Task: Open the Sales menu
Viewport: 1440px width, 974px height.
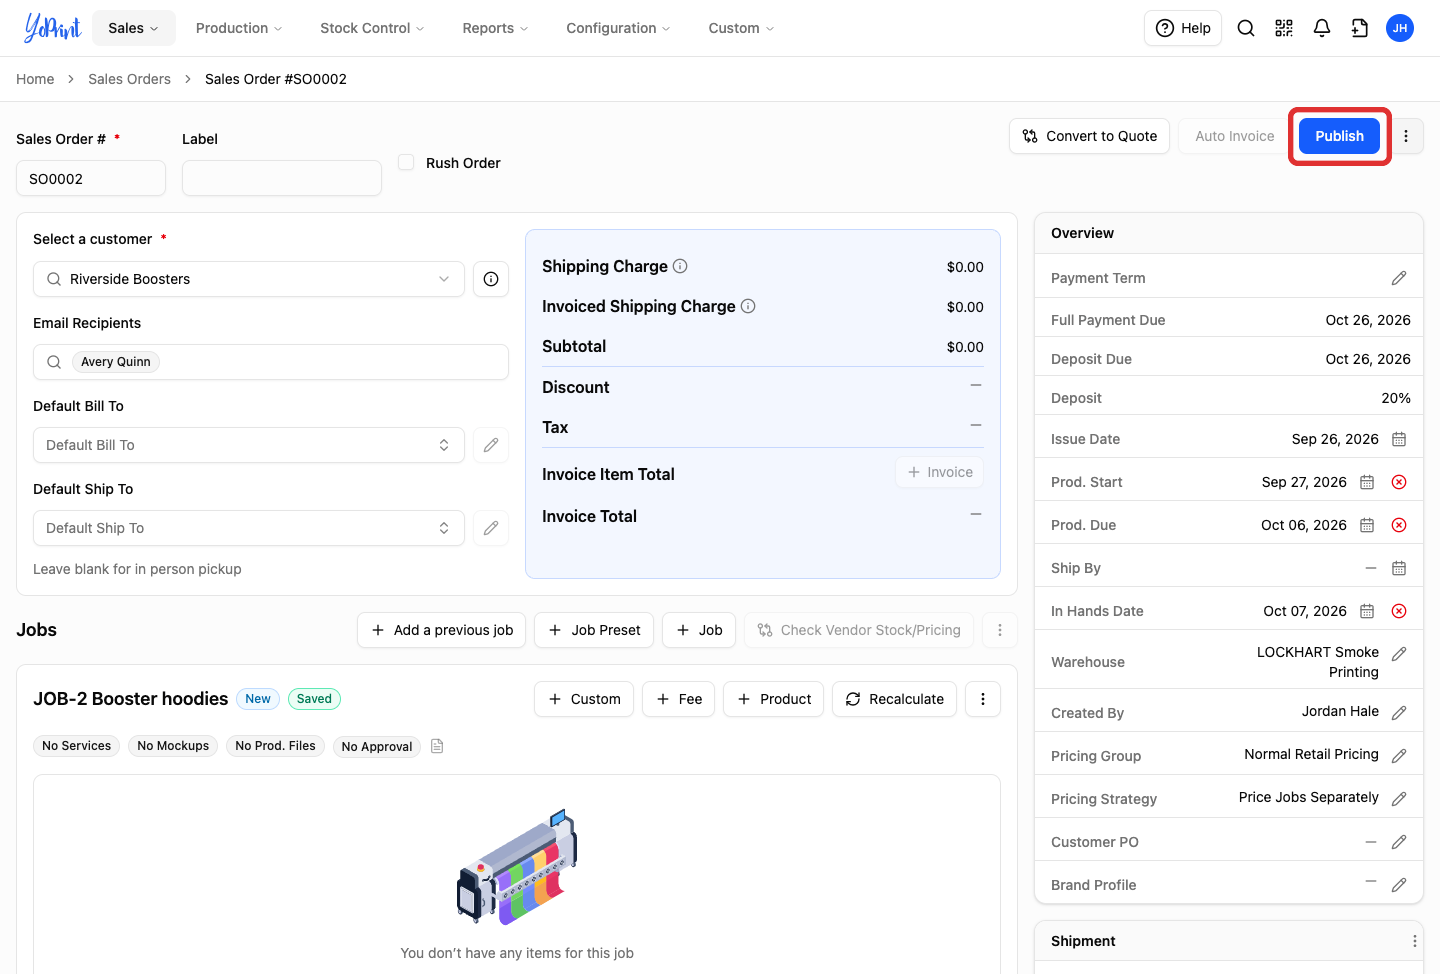Action: coord(134,28)
